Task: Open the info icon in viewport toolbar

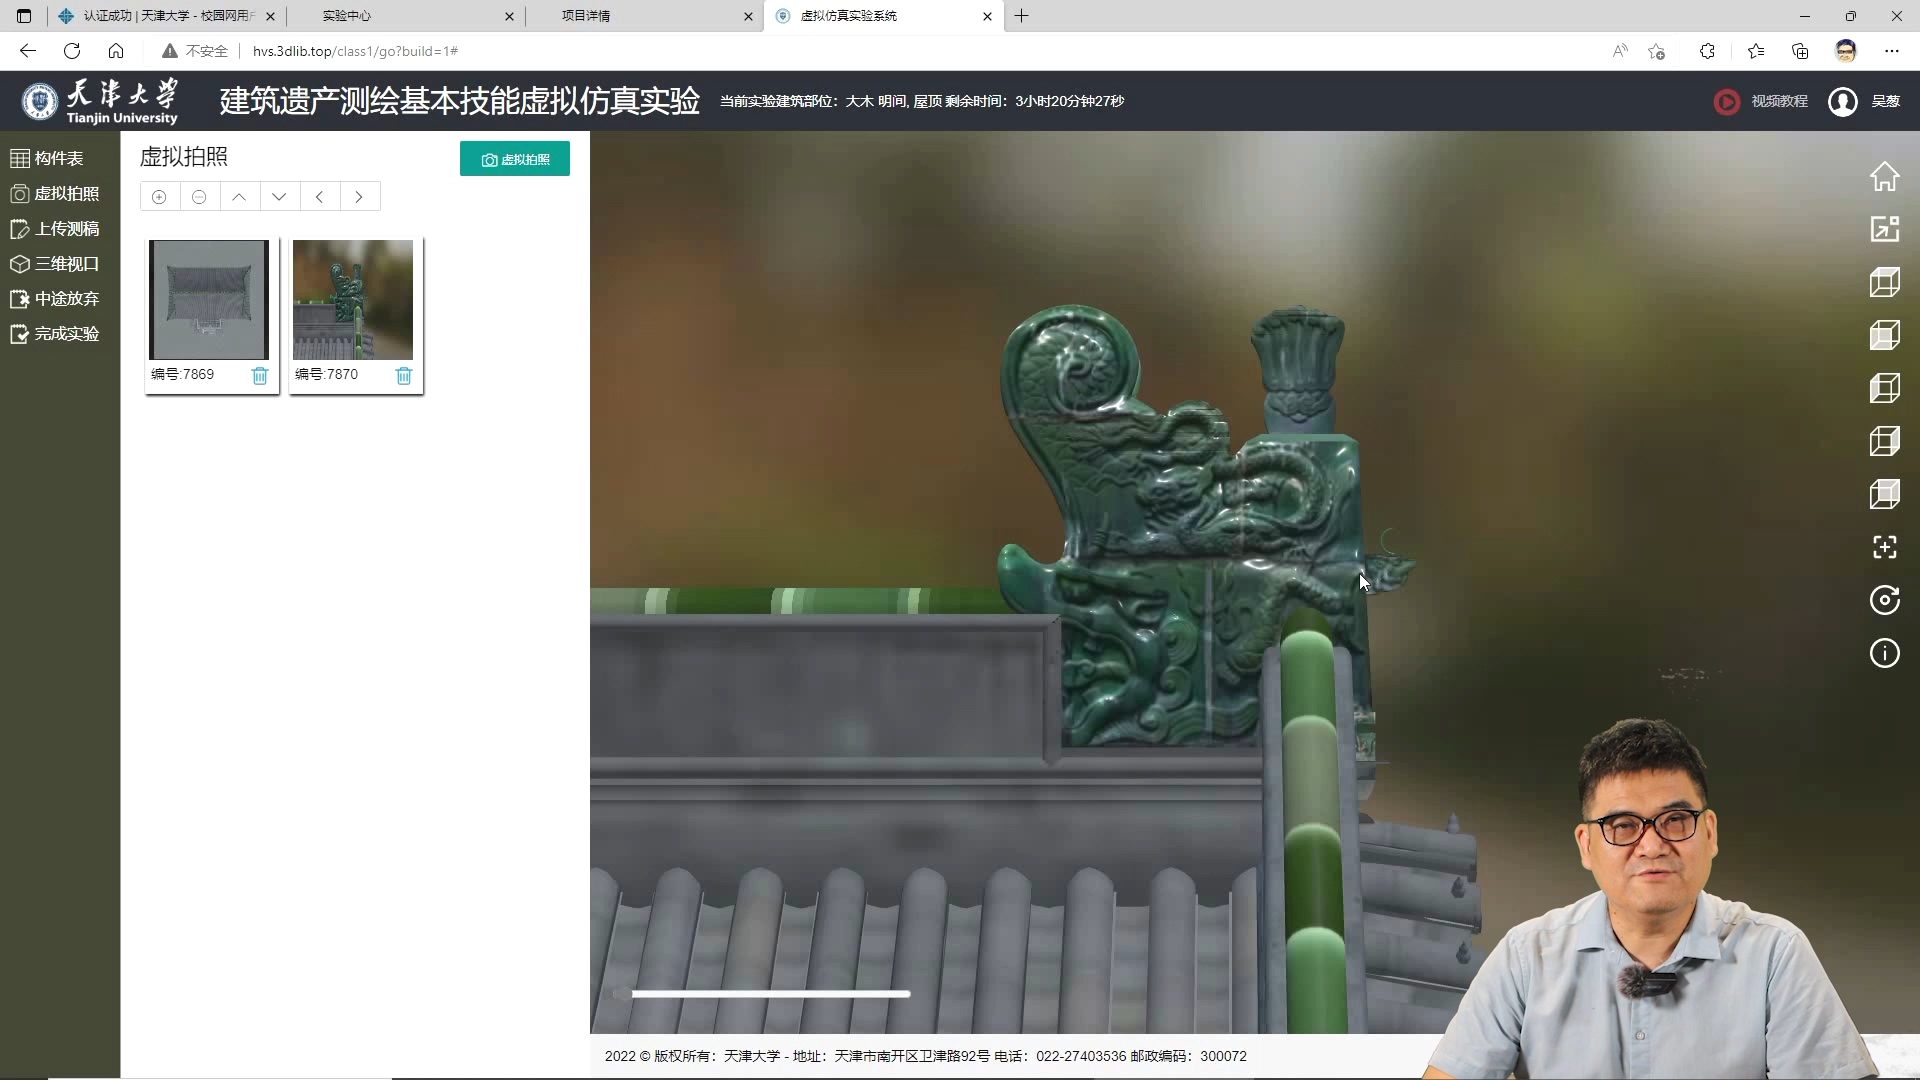Action: click(1884, 654)
